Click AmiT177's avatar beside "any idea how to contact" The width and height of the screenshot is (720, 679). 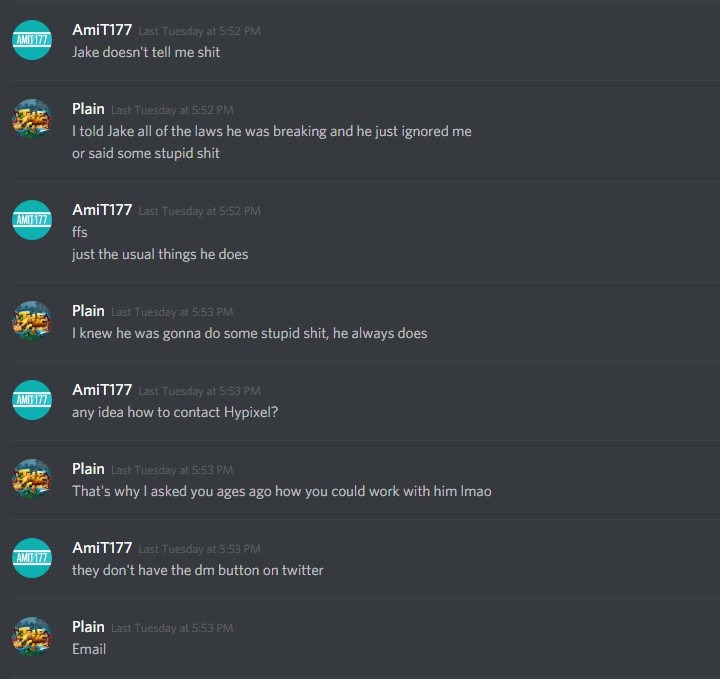[x=32, y=400]
